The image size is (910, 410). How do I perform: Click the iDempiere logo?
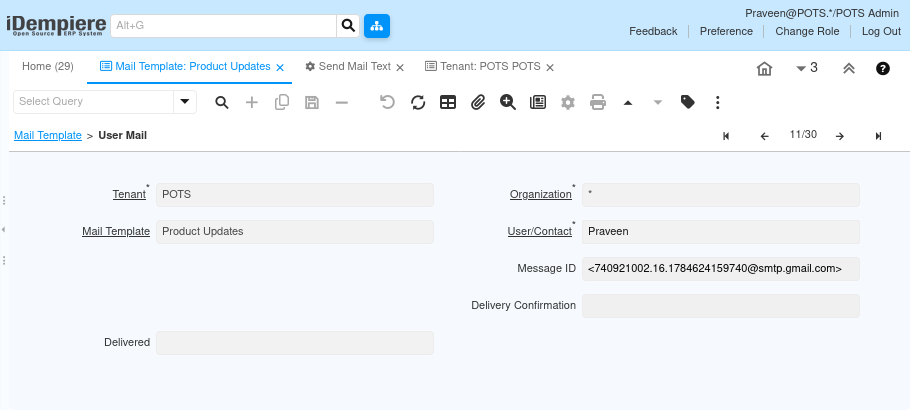tap(56, 26)
